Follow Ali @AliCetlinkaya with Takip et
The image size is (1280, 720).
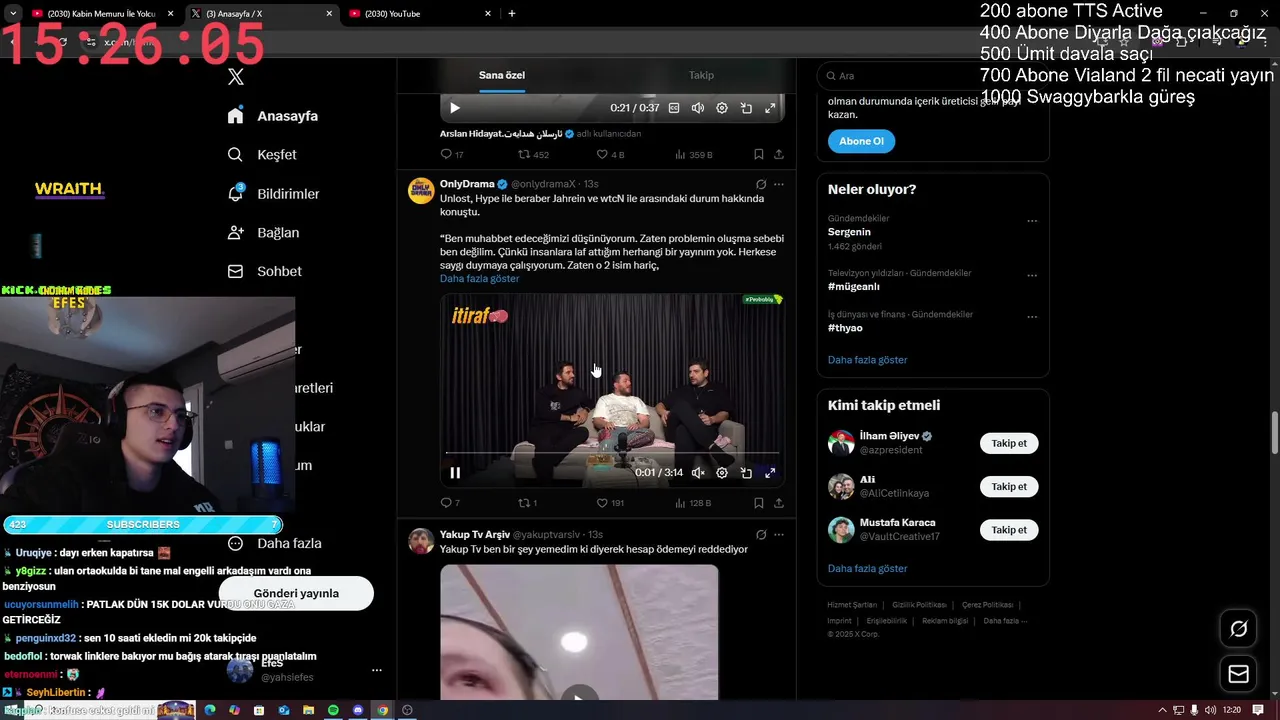(x=1009, y=486)
